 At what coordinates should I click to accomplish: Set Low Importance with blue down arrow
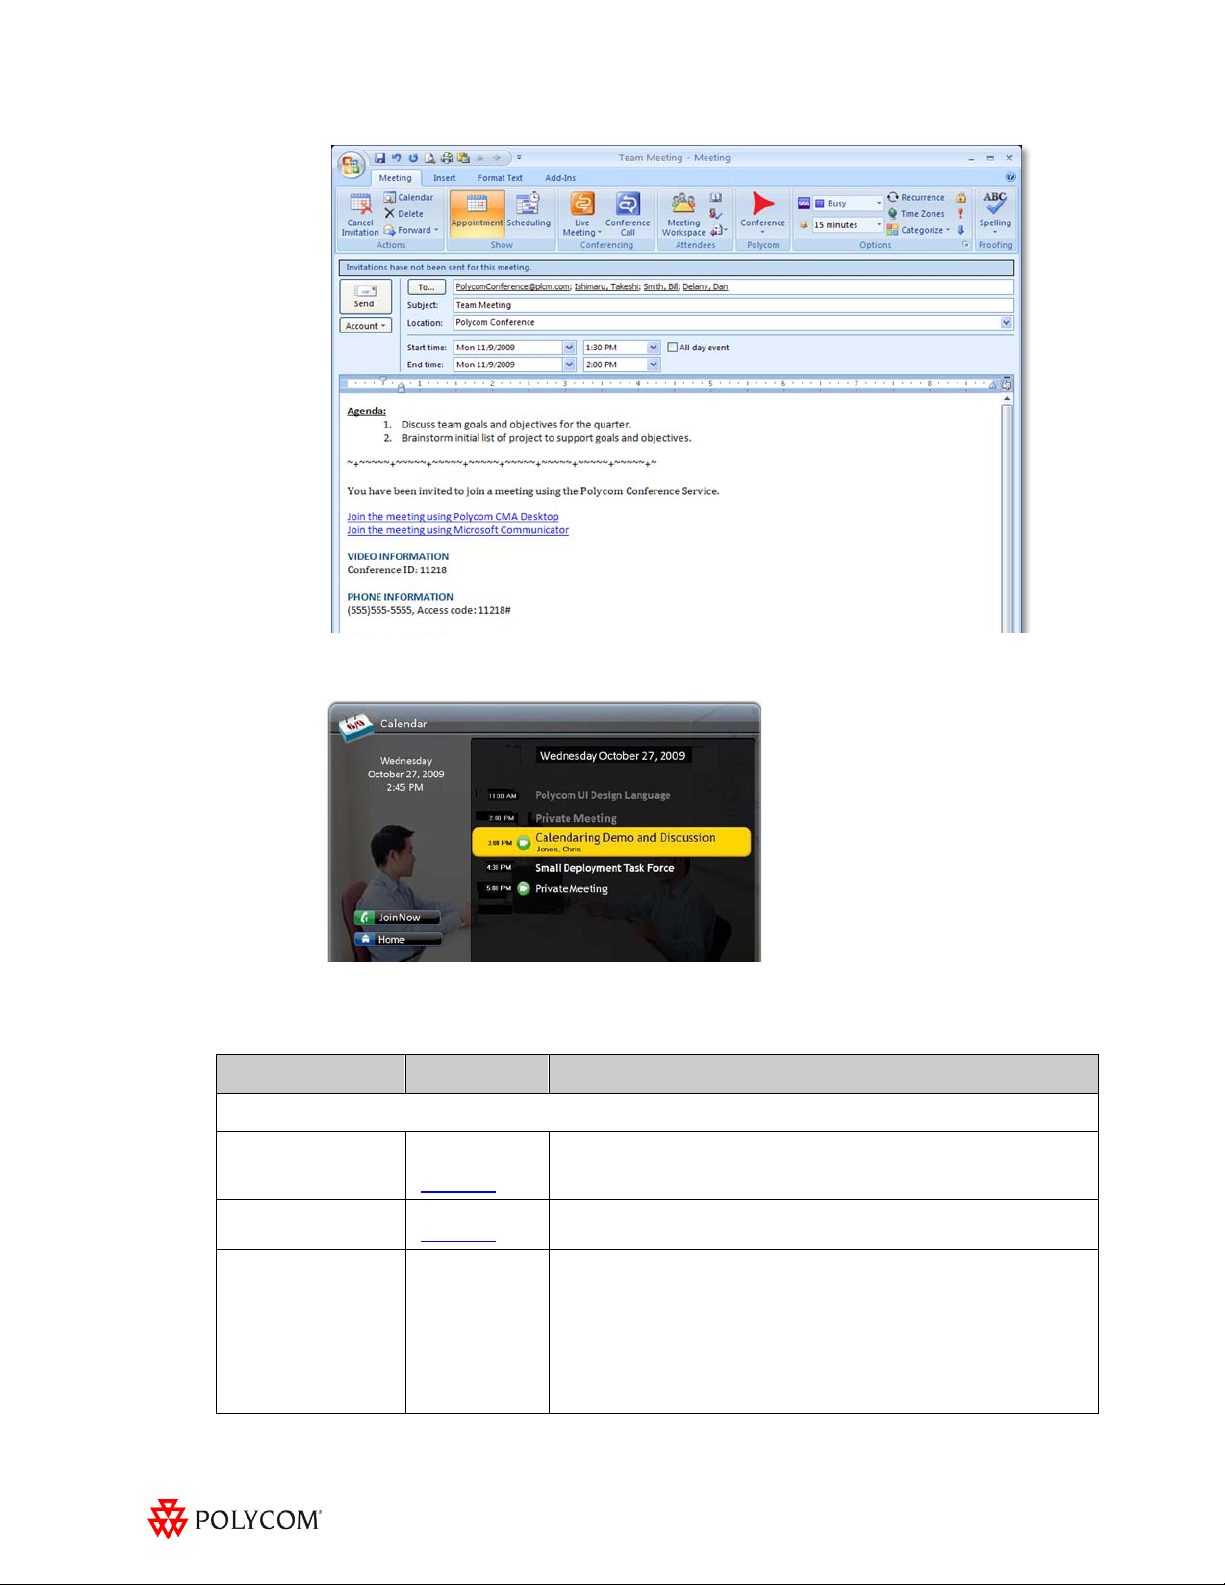click(x=961, y=229)
